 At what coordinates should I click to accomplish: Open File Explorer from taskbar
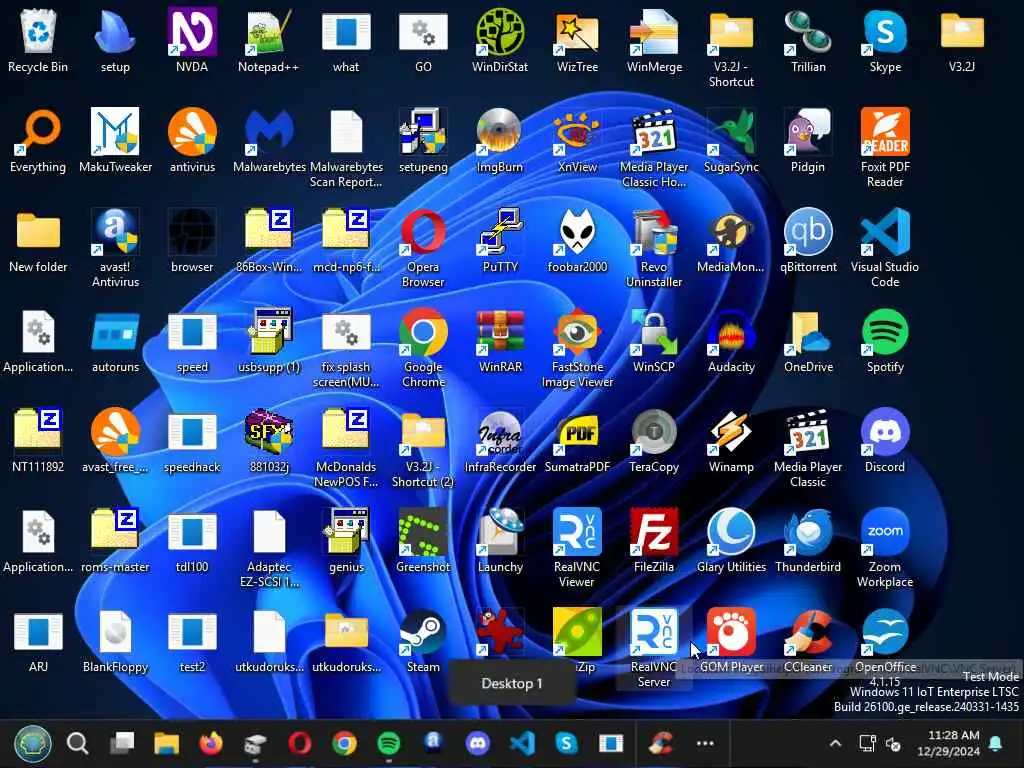[167, 743]
